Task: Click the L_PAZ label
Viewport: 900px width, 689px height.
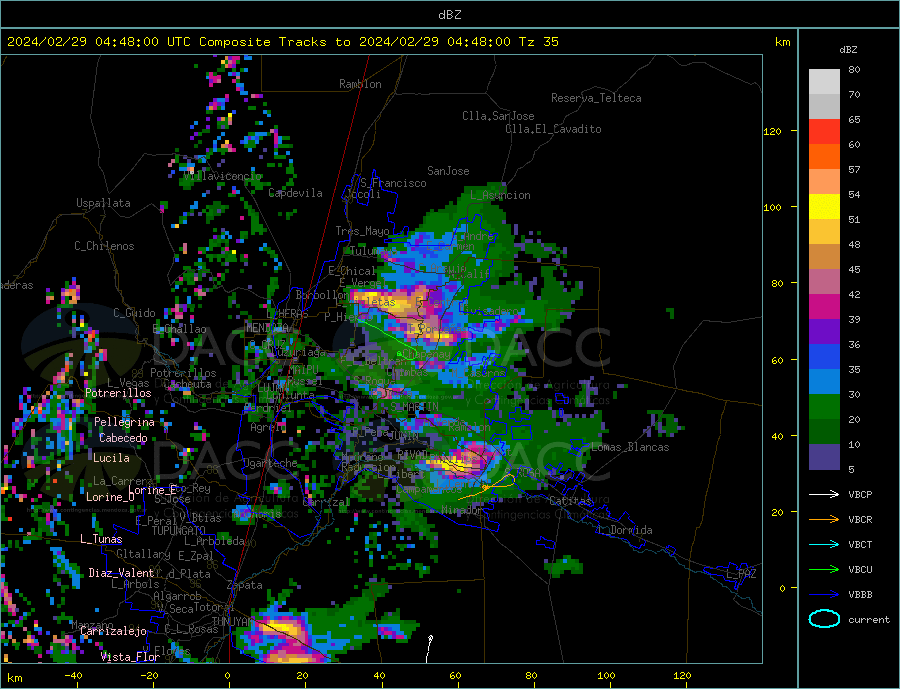Action: 741,574
